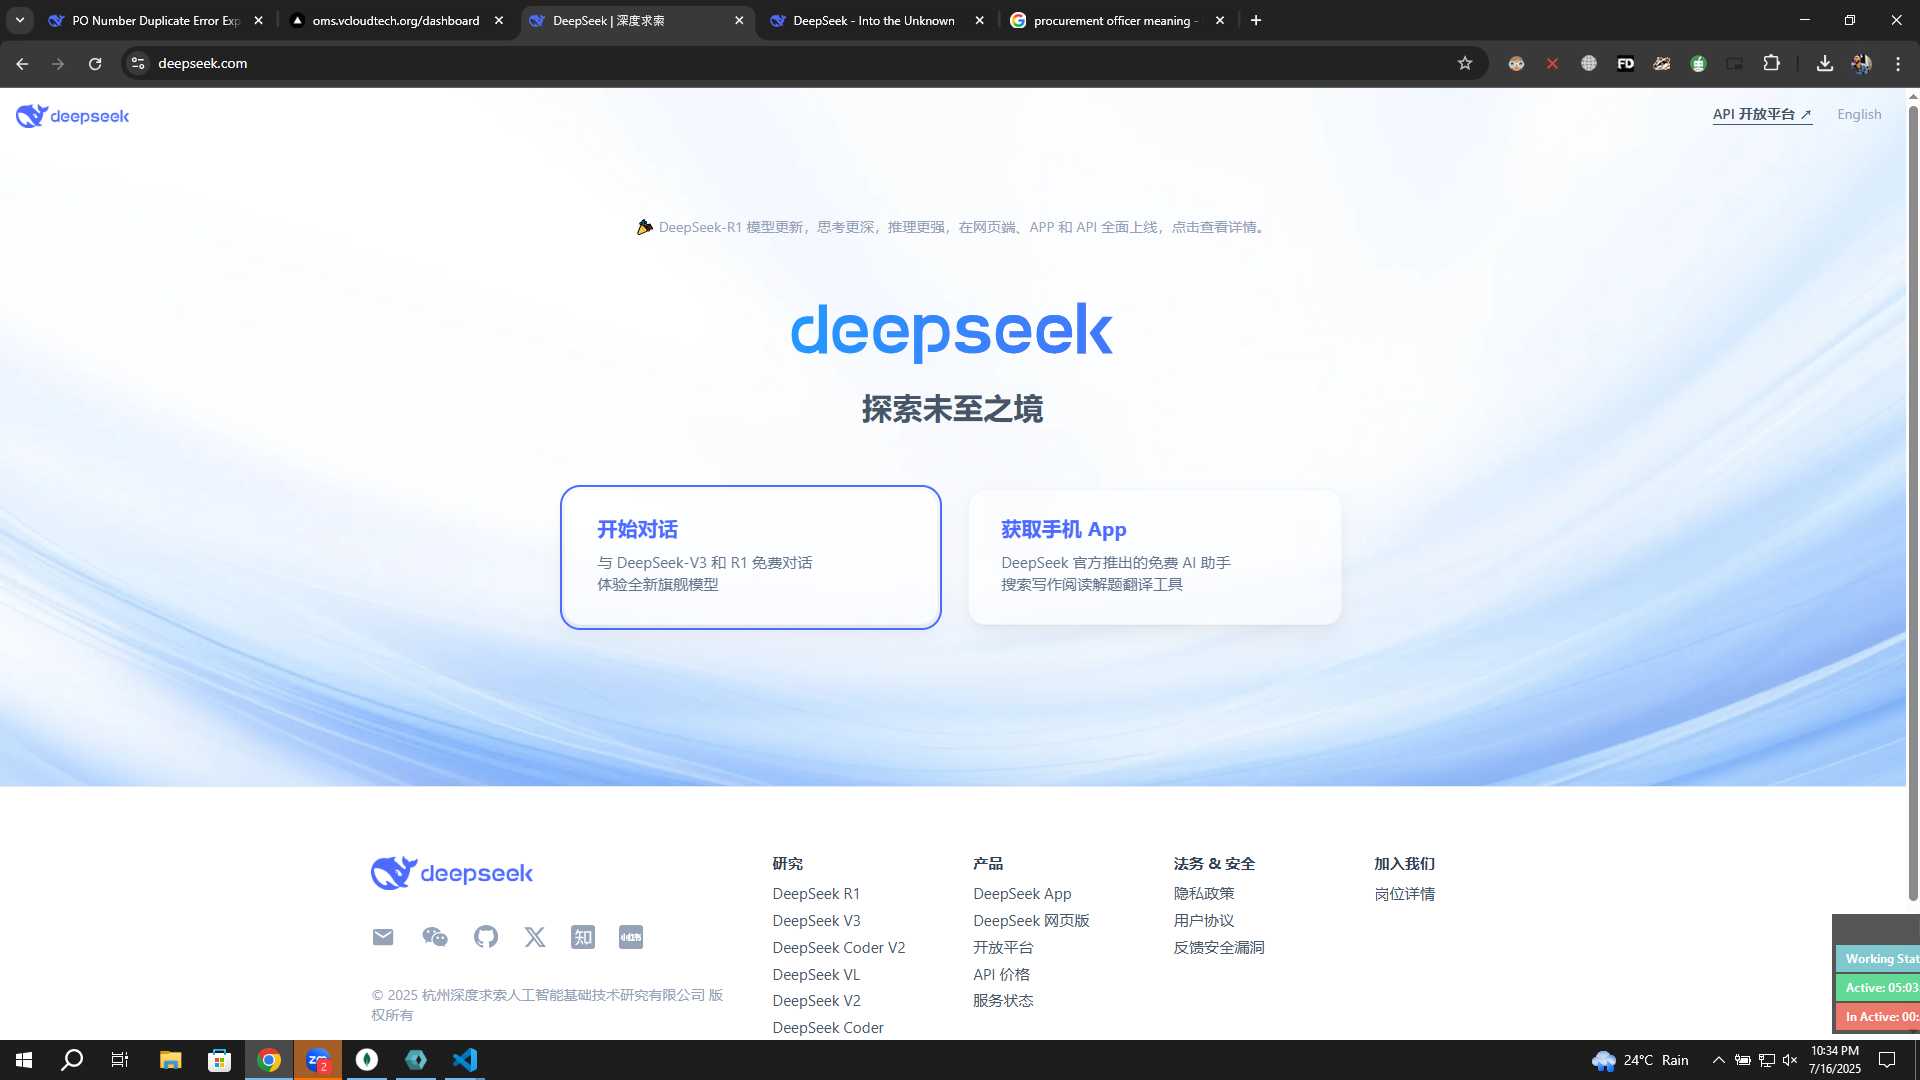Switch language to English
The height and width of the screenshot is (1080, 1920).
[1859, 114]
